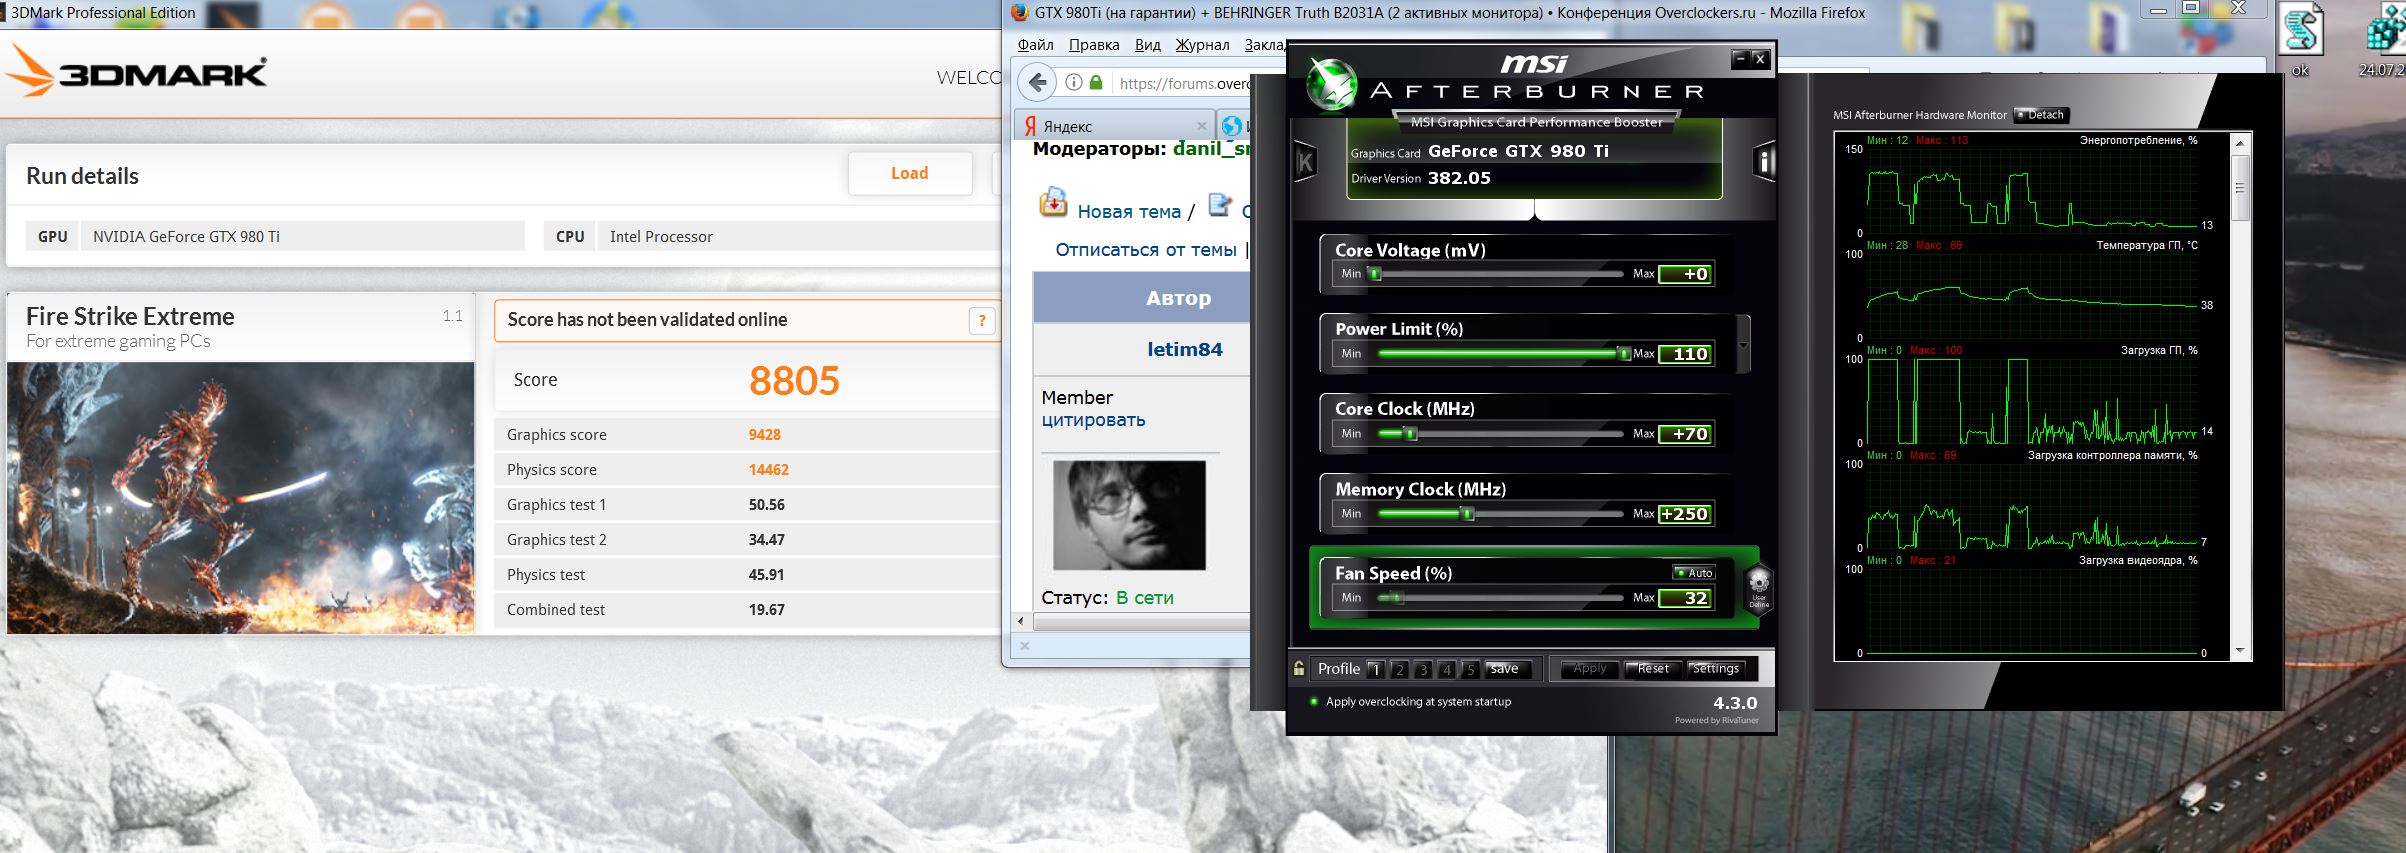Click the reply document icon after Новая тема
This screenshot has width=2406, height=853.
1220,205
